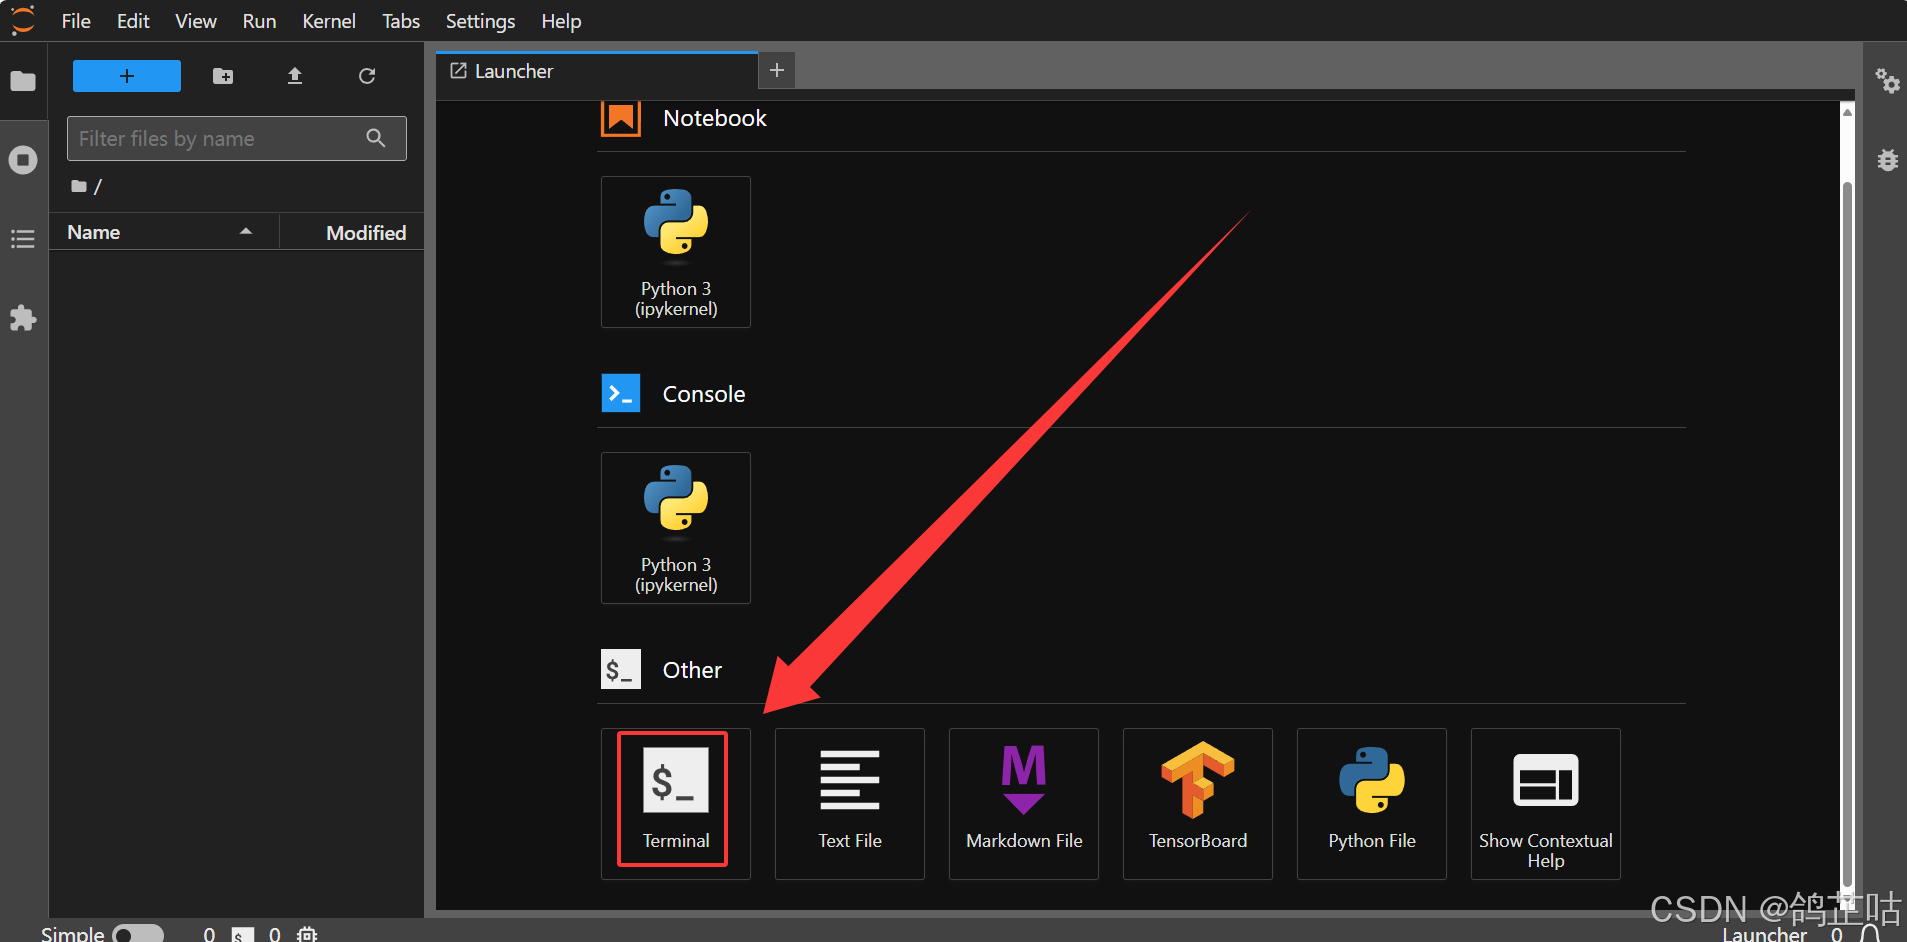Open Table of Contents sidebar panel
1907x942 pixels.
23,239
